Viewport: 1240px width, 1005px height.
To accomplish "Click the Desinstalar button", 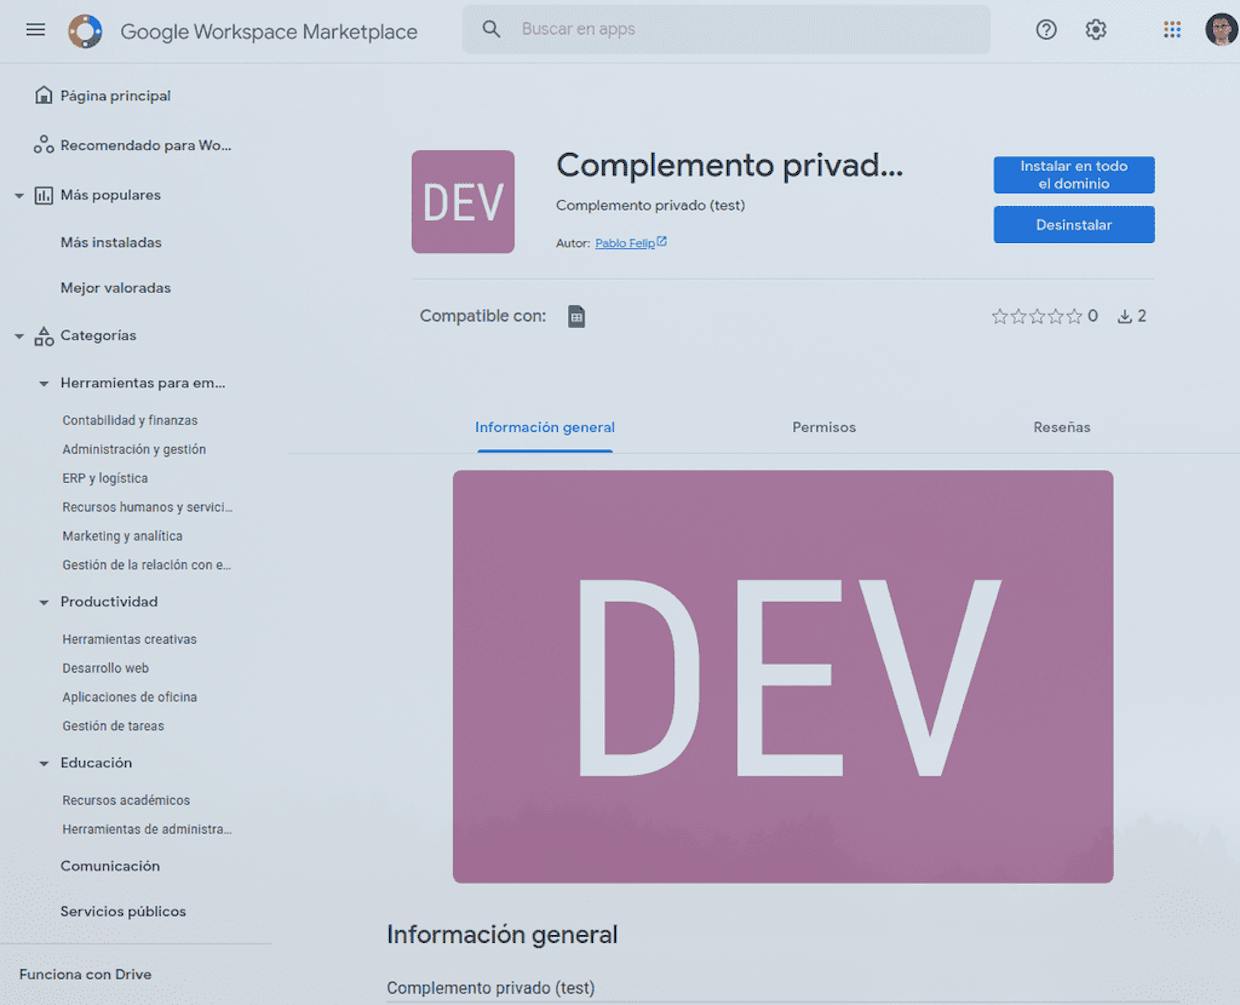I will click(x=1074, y=225).
